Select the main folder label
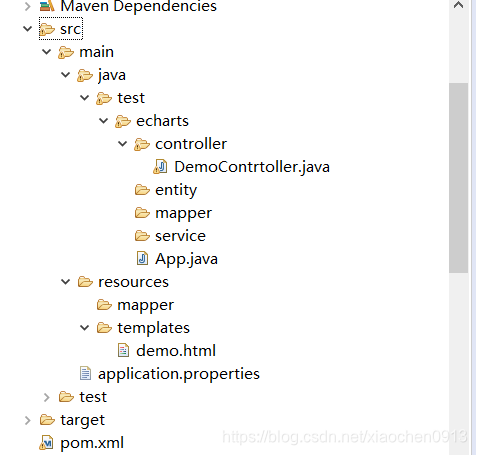 [x=97, y=52]
